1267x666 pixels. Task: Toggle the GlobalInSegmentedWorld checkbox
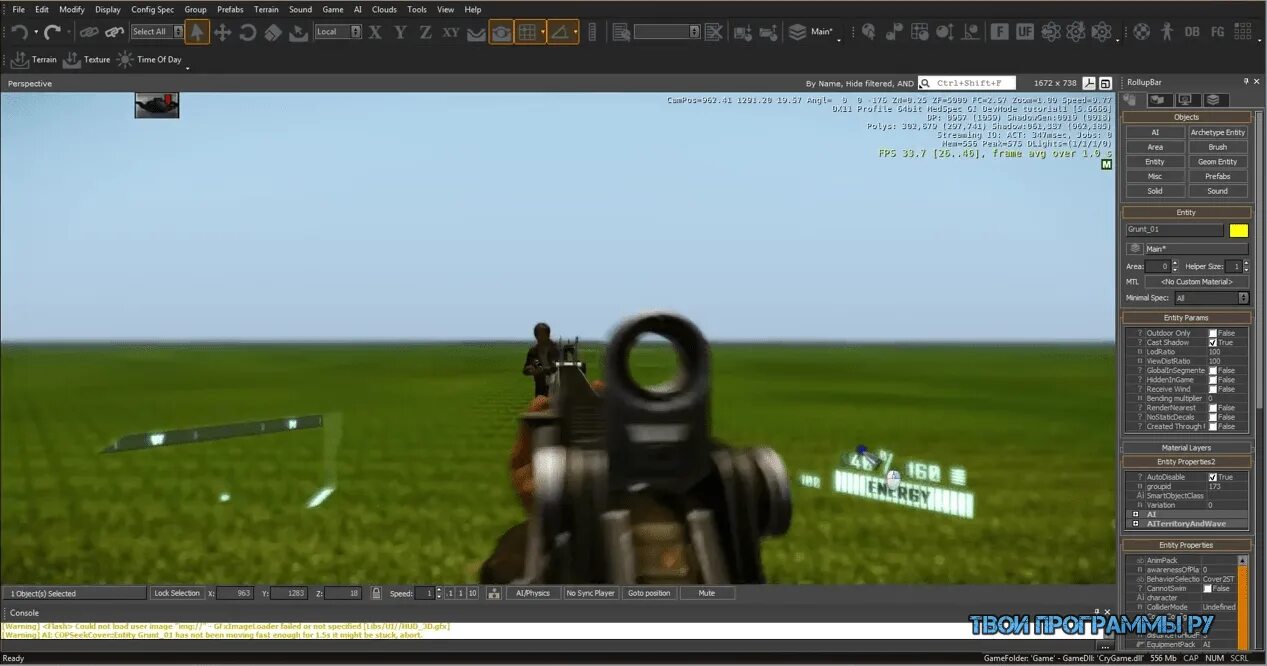(x=1213, y=370)
